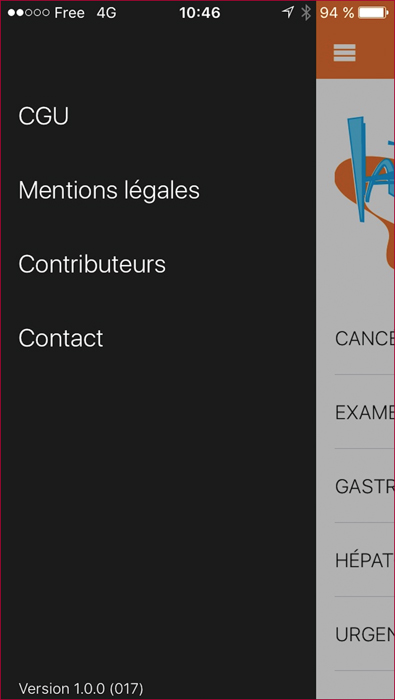This screenshot has height=700, width=395.
Task: Select Contributeurs in side menu
Action: tap(92, 264)
